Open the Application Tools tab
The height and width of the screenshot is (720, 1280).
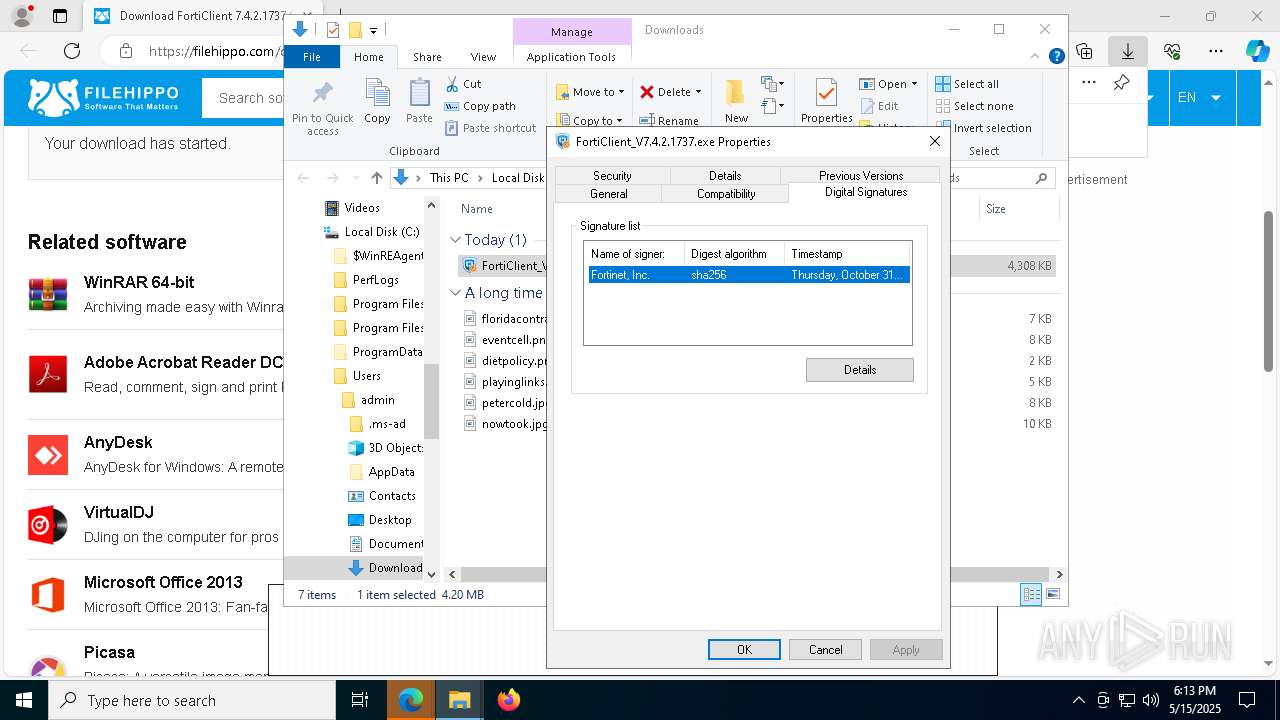click(571, 57)
